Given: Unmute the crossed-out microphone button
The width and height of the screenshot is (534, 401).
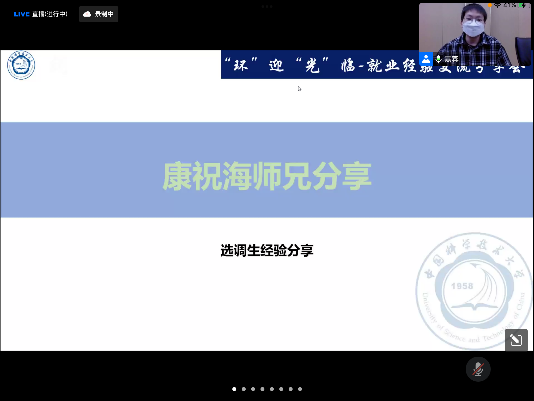Looking at the screenshot, I should [x=478, y=369].
